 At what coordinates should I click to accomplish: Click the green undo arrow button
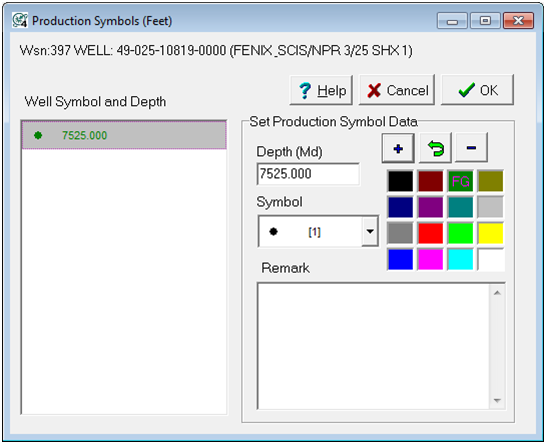coord(435,148)
